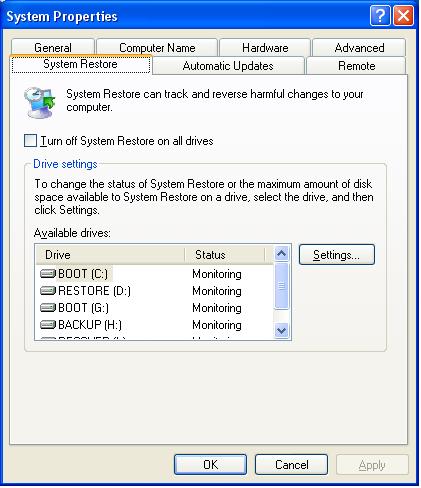This screenshot has height=488, width=421.
Task: Click the BOOT (C:) drive icon
Action: click(48, 274)
